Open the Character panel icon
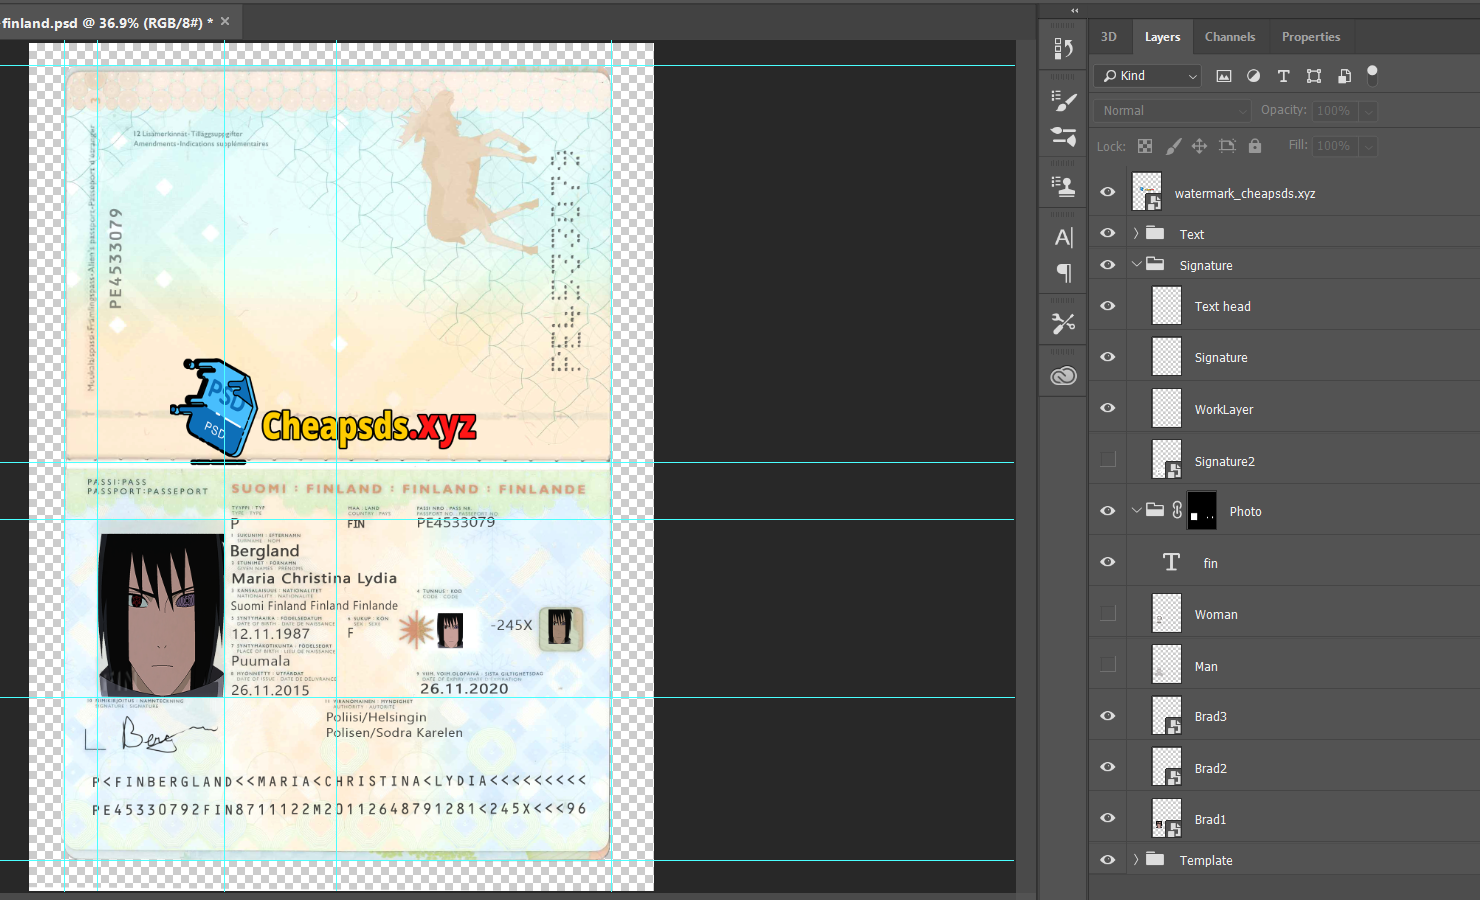 click(x=1063, y=237)
